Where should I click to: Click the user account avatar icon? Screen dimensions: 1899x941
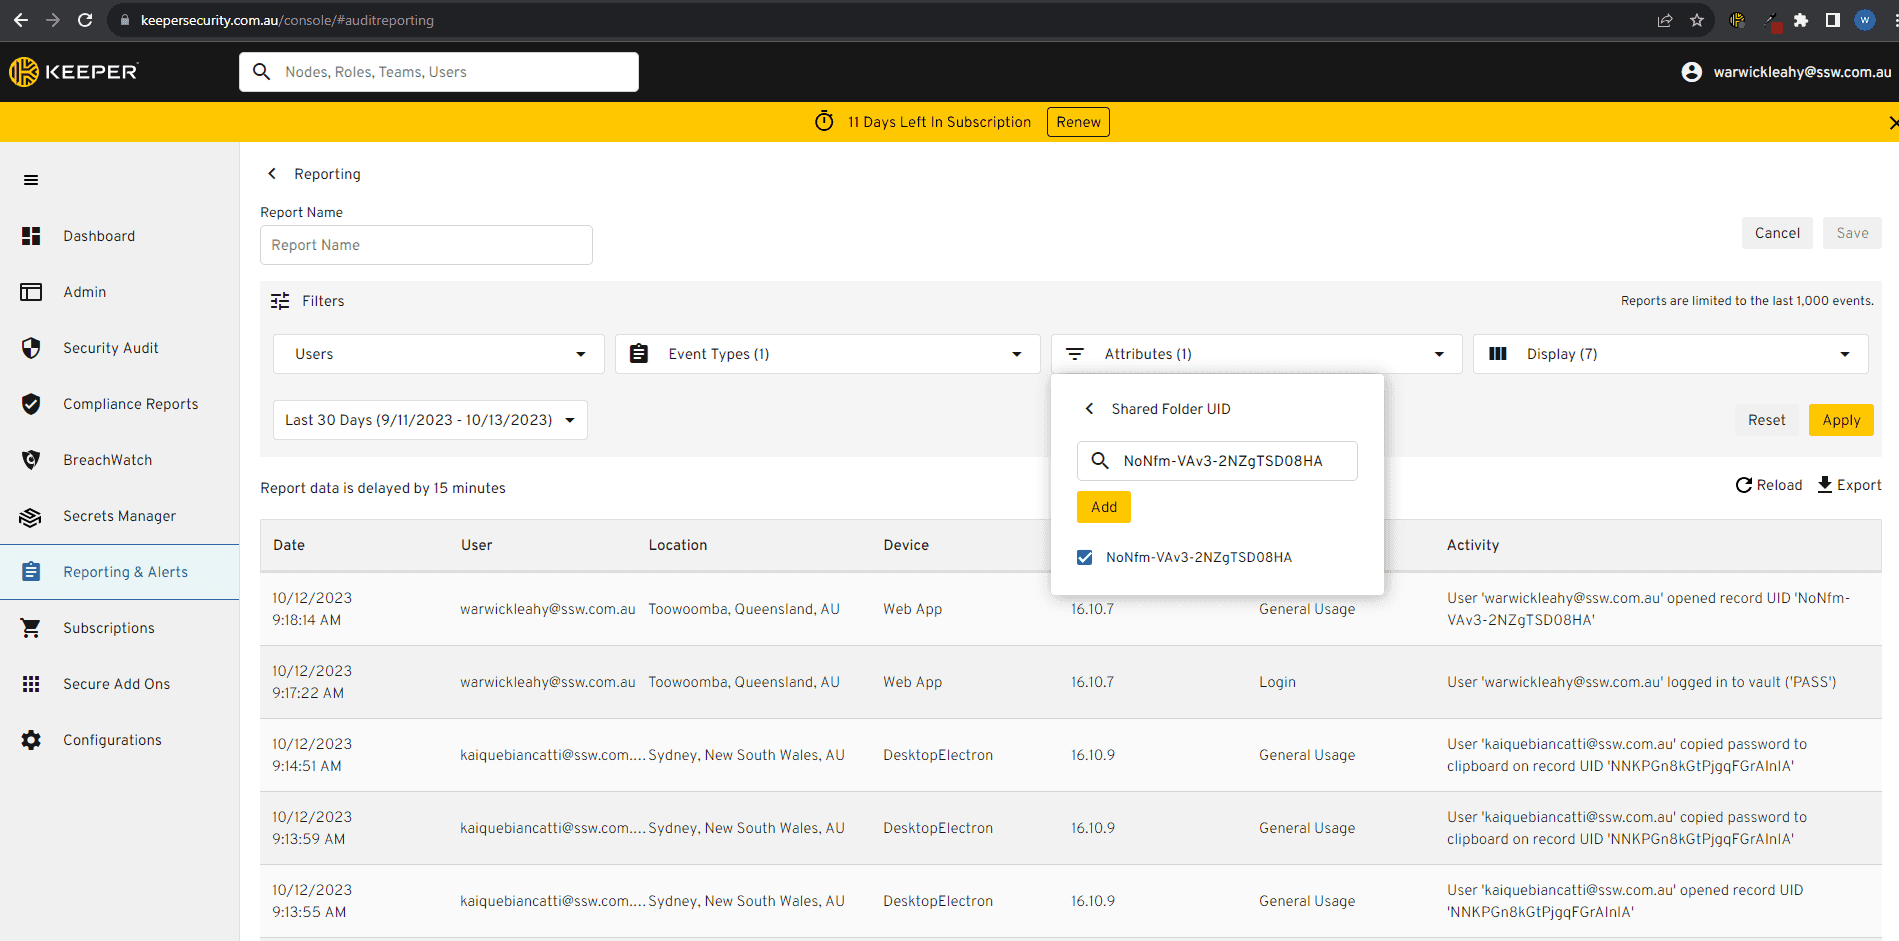click(x=1691, y=72)
